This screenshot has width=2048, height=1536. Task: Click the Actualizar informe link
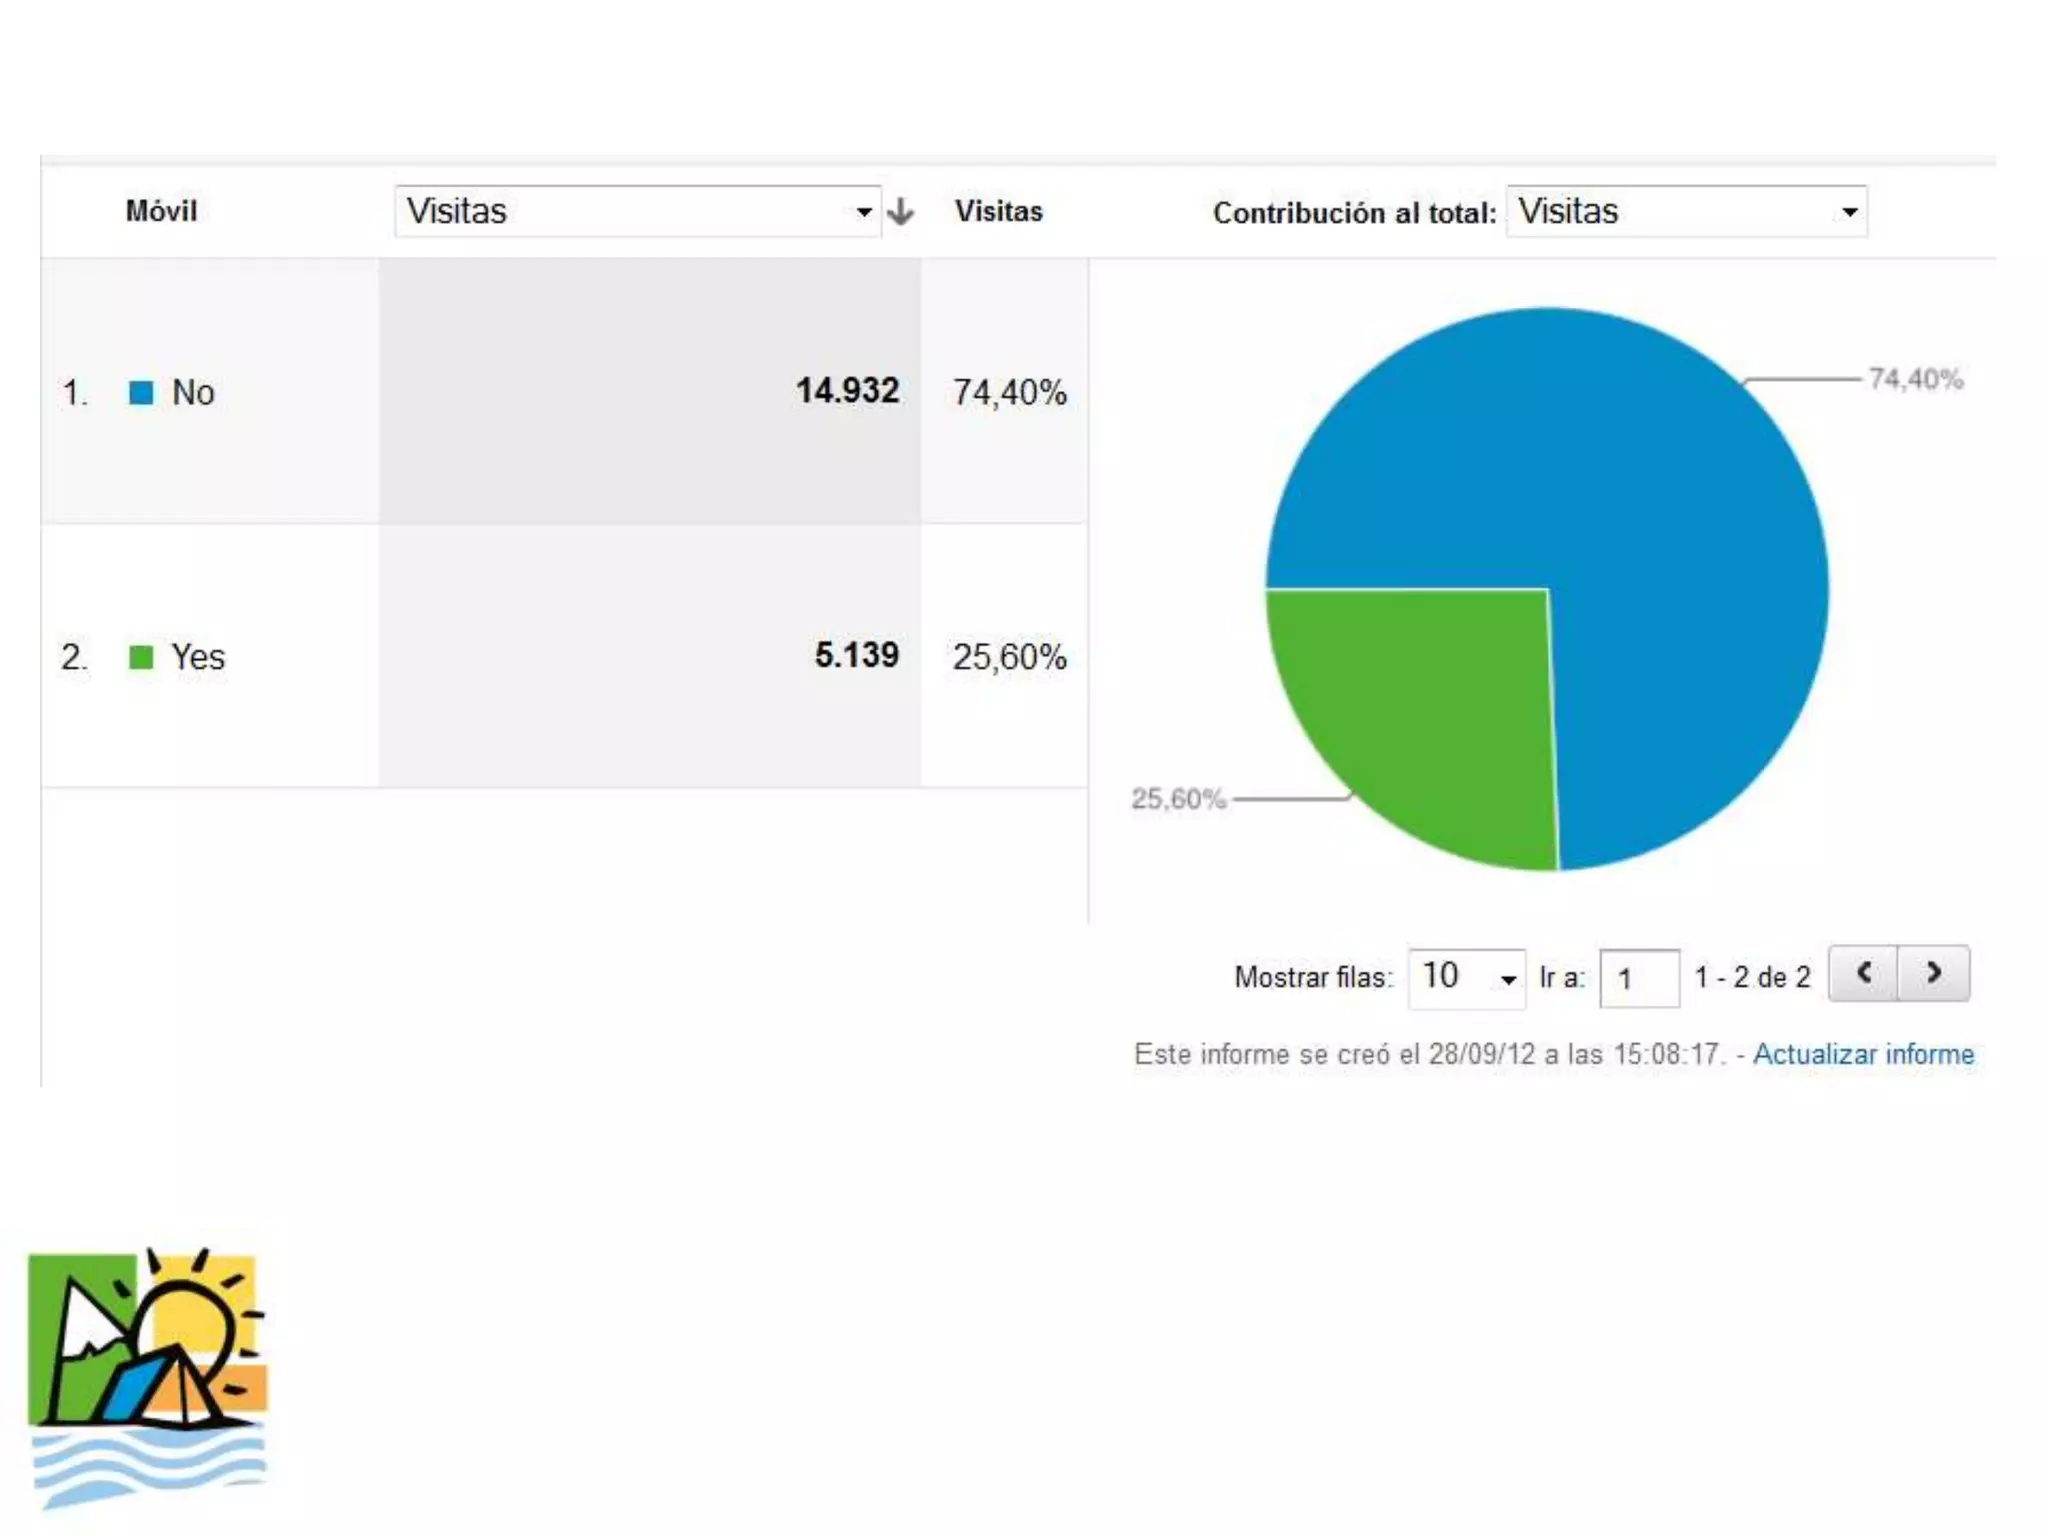click(x=1863, y=1054)
